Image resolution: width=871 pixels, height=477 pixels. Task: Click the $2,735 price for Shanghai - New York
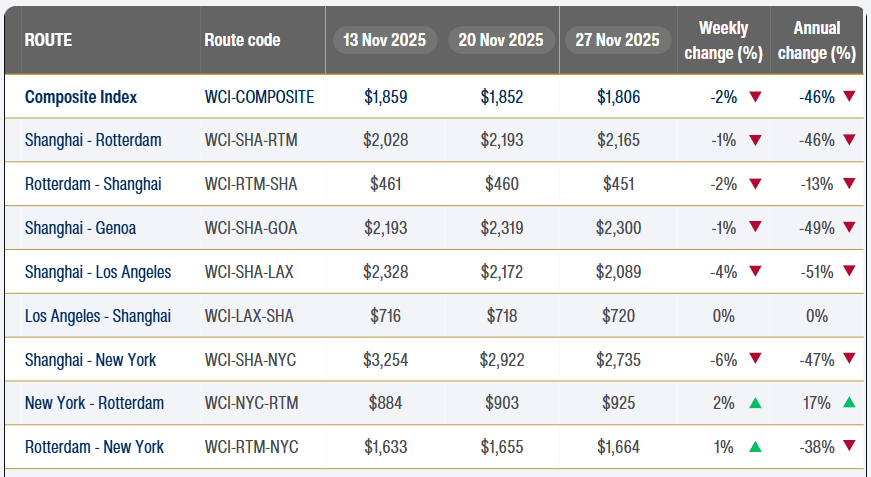click(618, 360)
